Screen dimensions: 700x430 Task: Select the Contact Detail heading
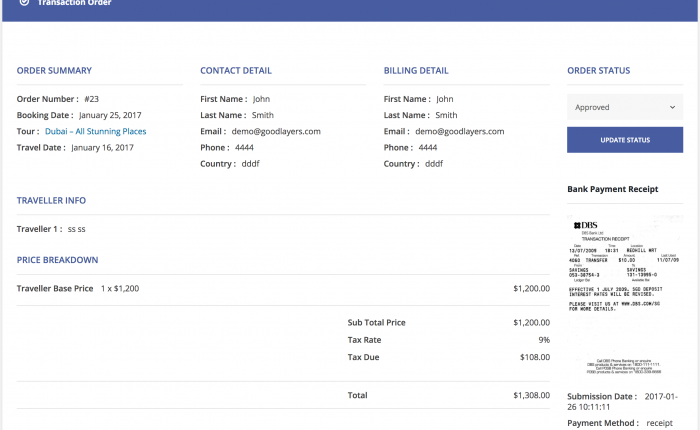coord(236,71)
